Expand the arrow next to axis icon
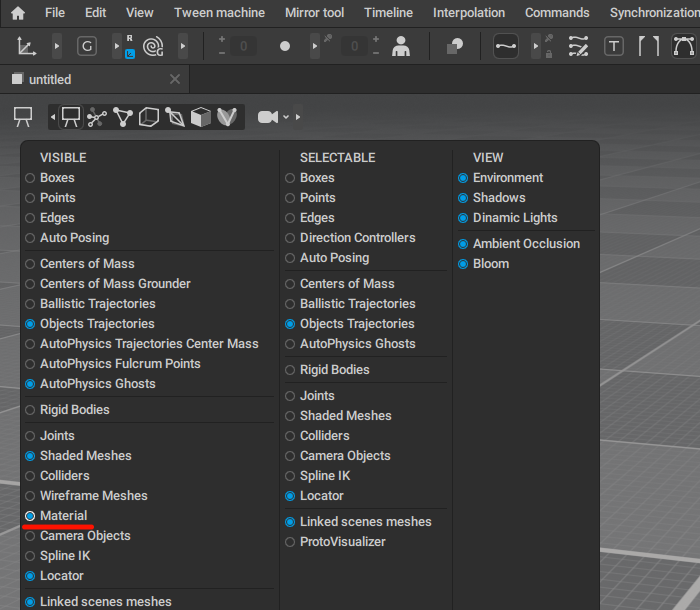 pyautogui.click(x=56, y=46)
